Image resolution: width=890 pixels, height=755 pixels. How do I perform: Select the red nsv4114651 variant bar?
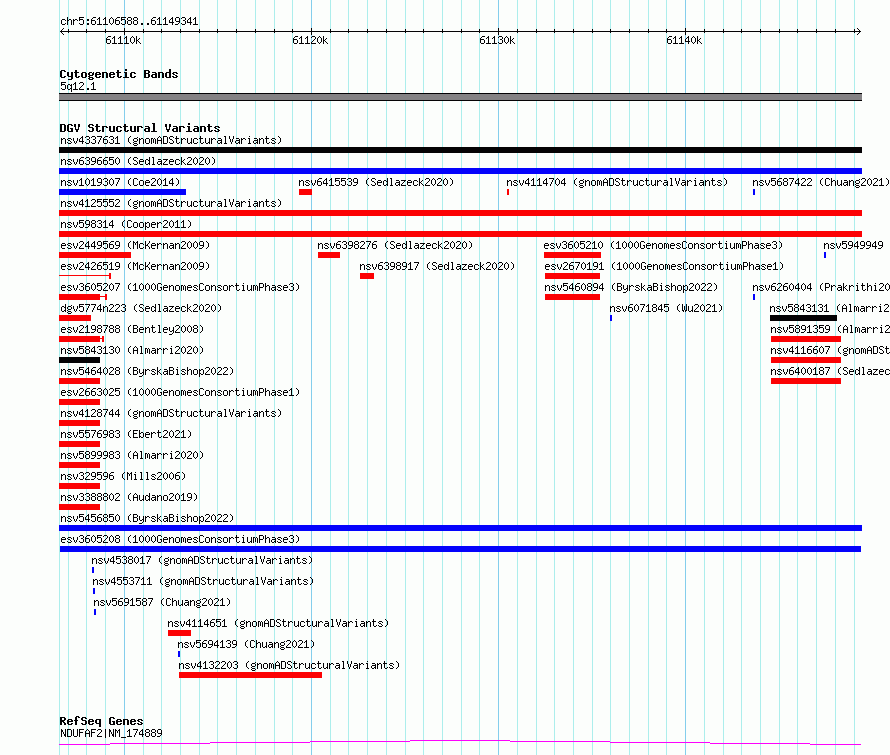(x=179, y=633)
